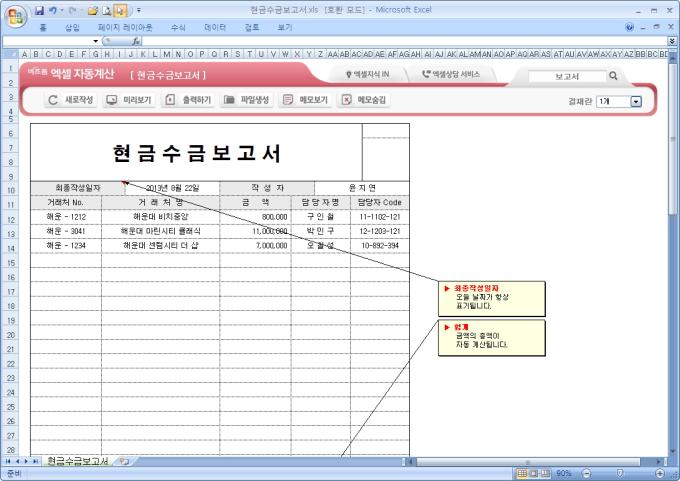Viewport: 680px width, 481px height.
Task: Redo the last action
Action: 73,10
